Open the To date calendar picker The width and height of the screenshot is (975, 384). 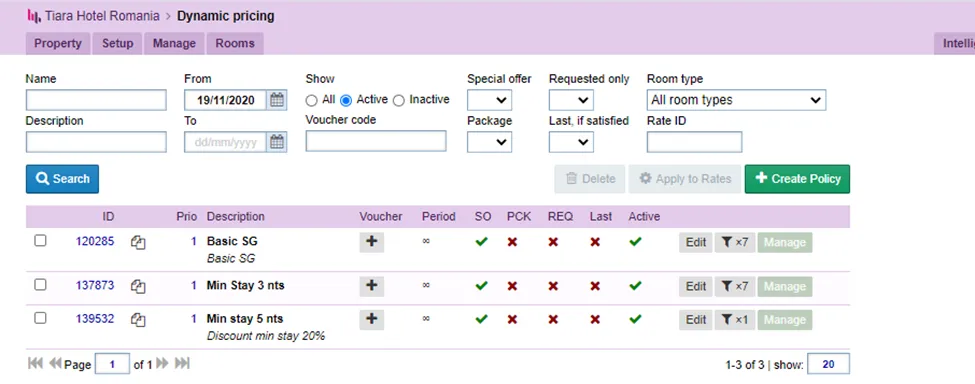tap(277, 142)
